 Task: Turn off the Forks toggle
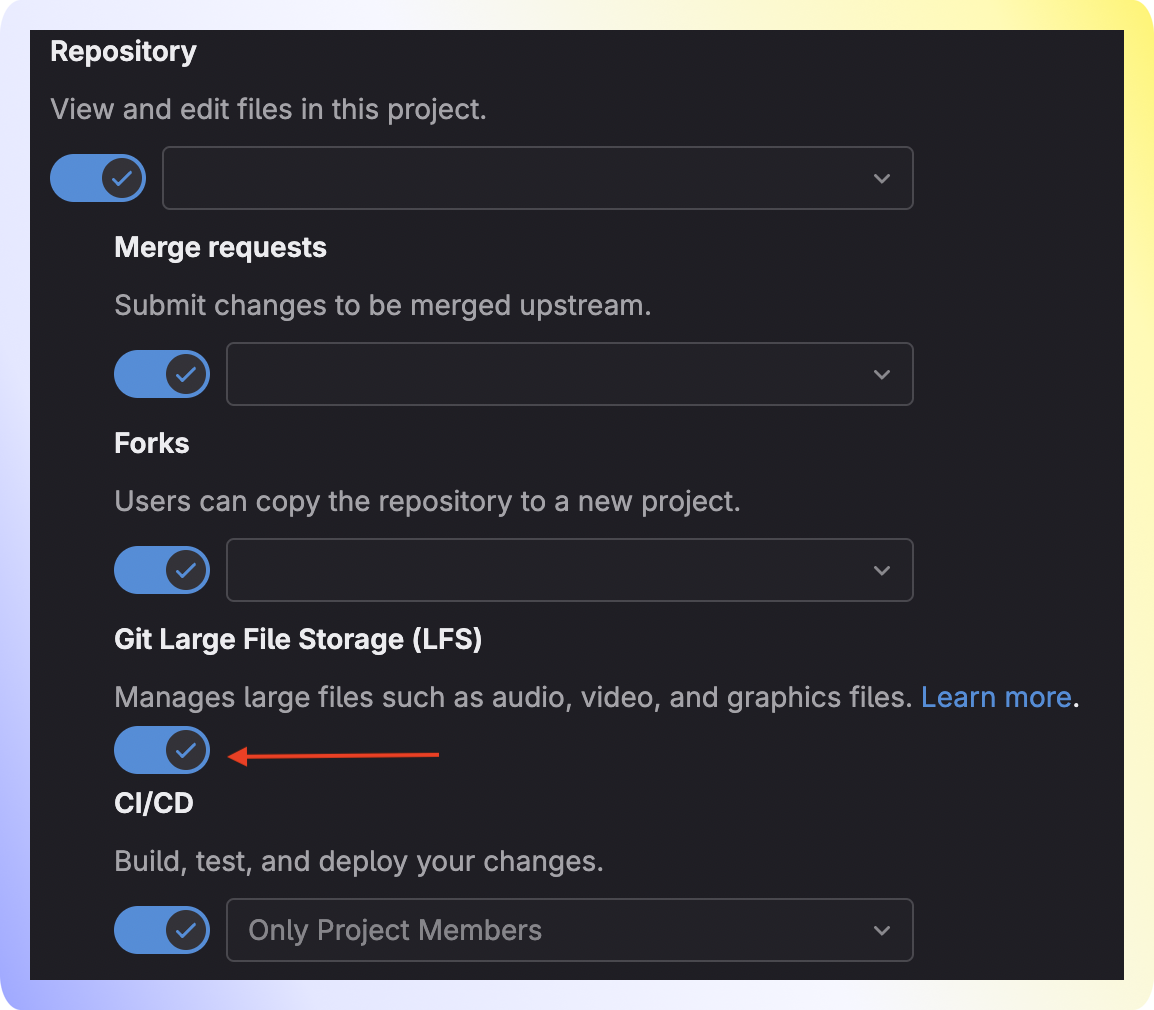[162, 570]
